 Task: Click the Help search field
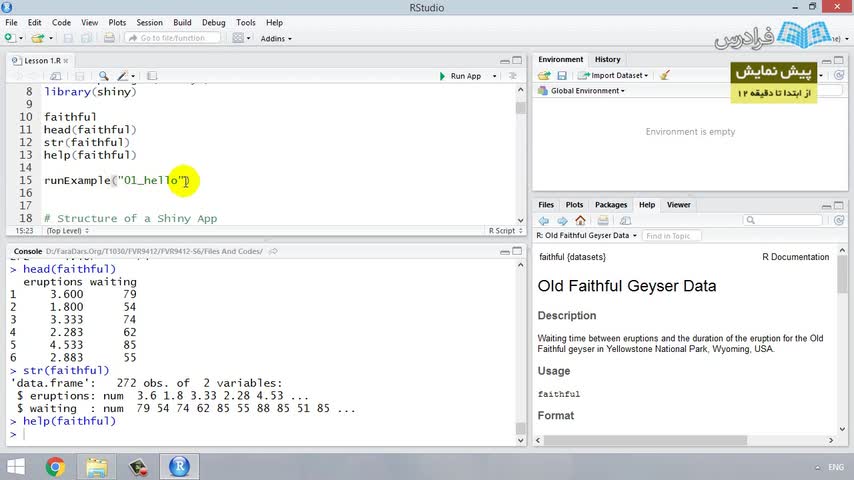[782, 220]
